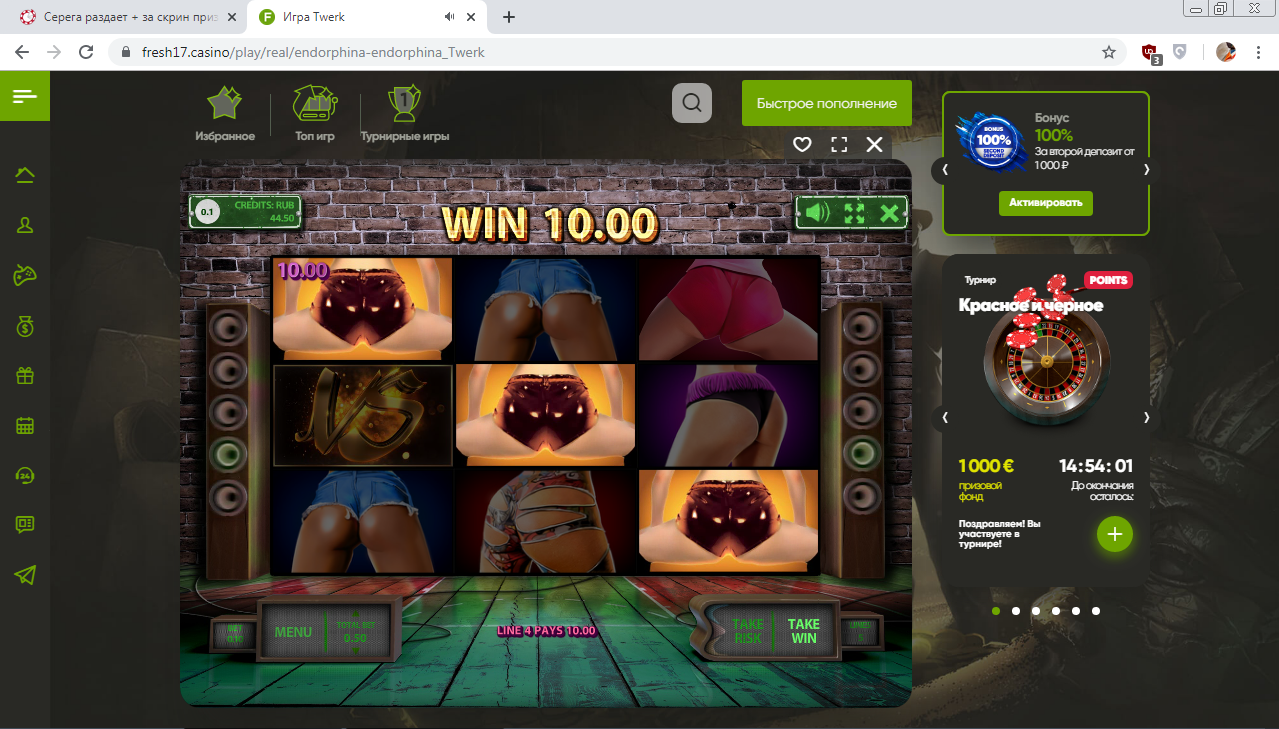Select first carousel dot (green)
Image resolution: width=1279 pixels, height=729 pixels.
coord(996,610)
